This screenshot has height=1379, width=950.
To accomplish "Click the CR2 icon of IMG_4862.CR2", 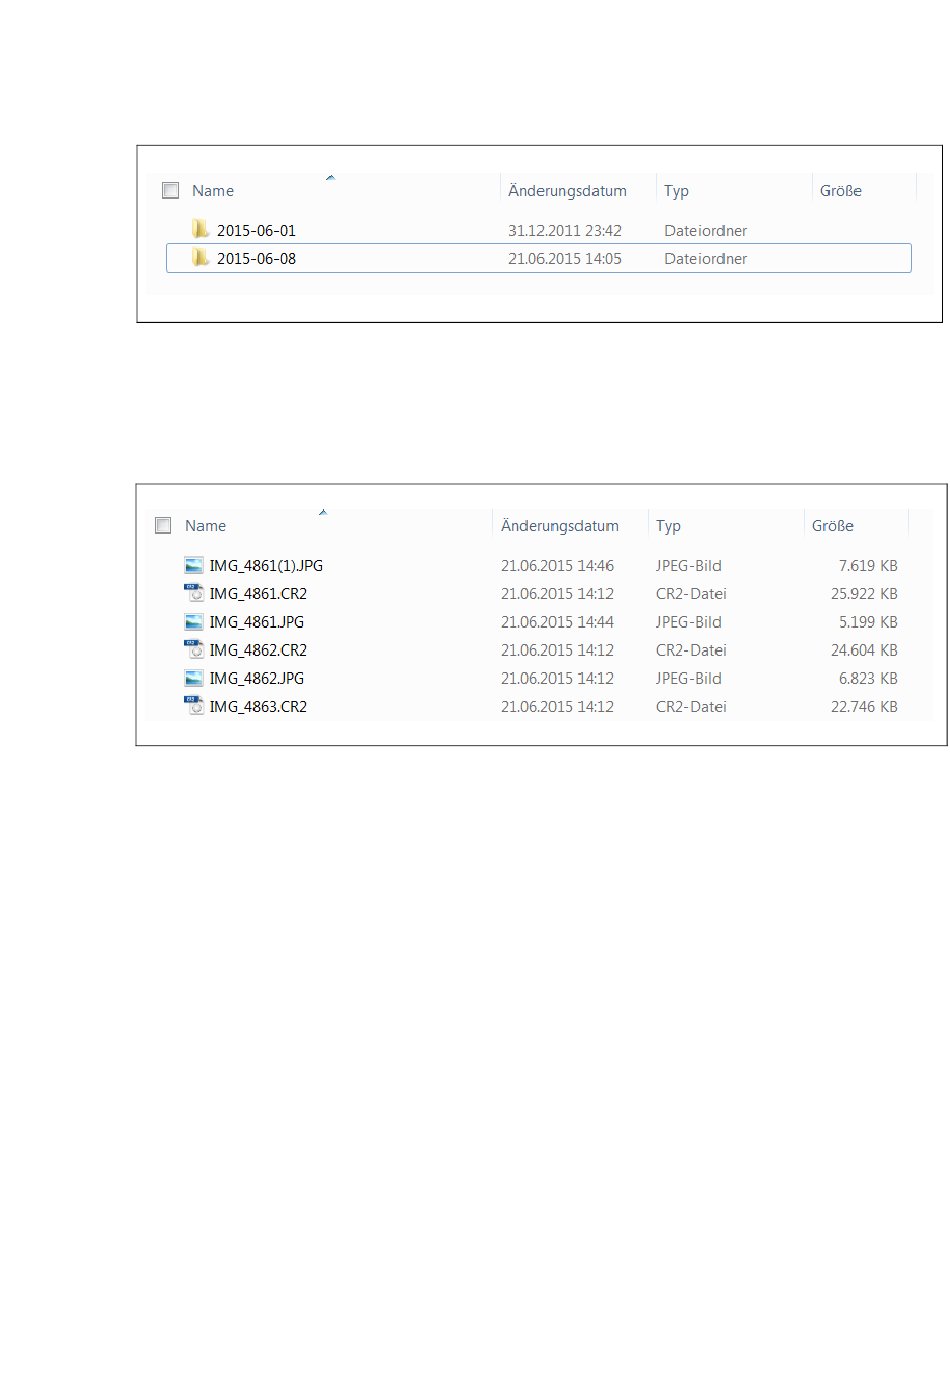I will [194, 649].
